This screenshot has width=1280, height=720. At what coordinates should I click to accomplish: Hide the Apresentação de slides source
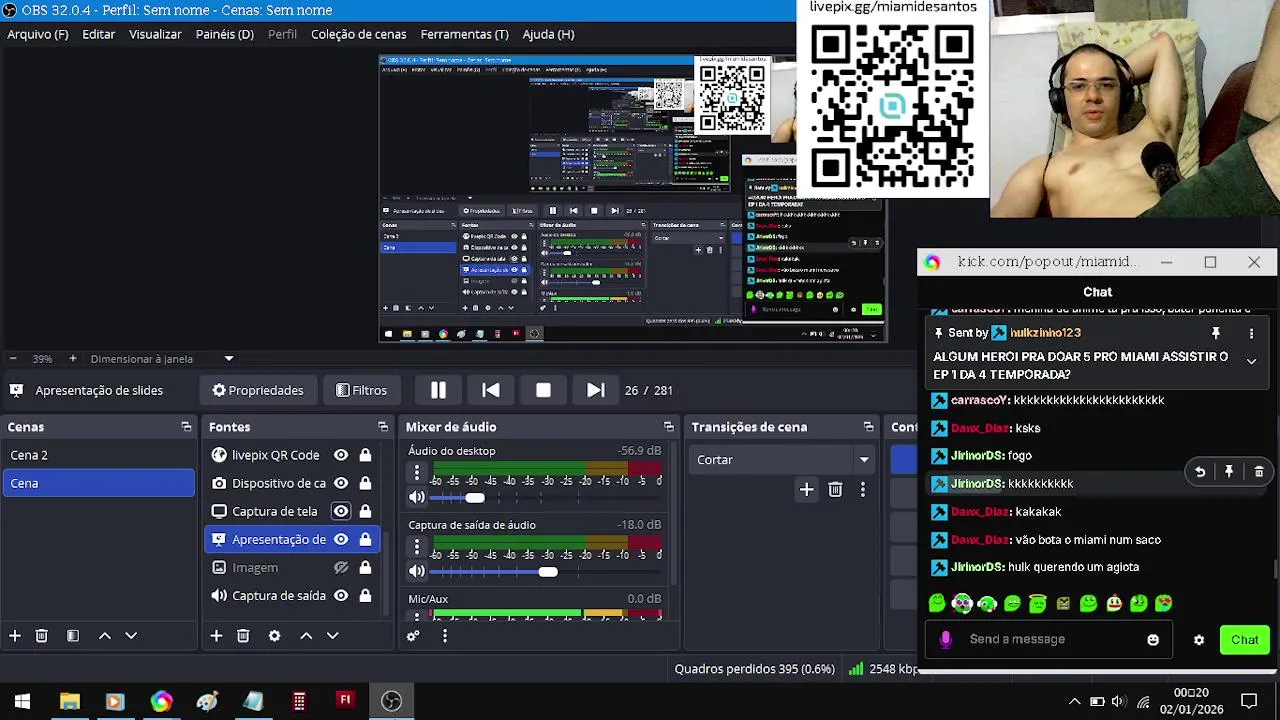[x=341, y=539]
